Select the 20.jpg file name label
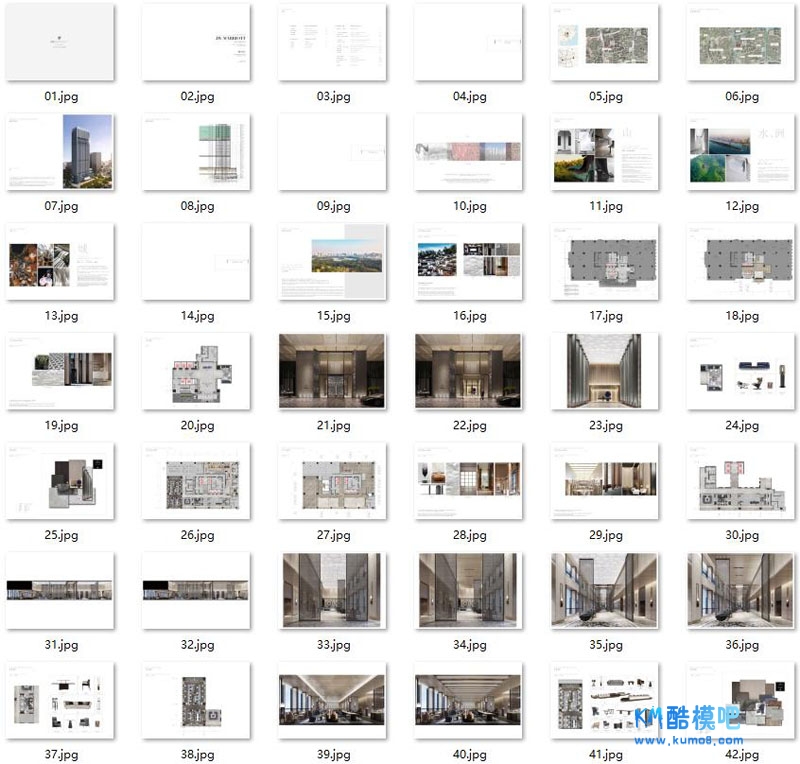This screenshot has width=800, height=764. (197, 425)
